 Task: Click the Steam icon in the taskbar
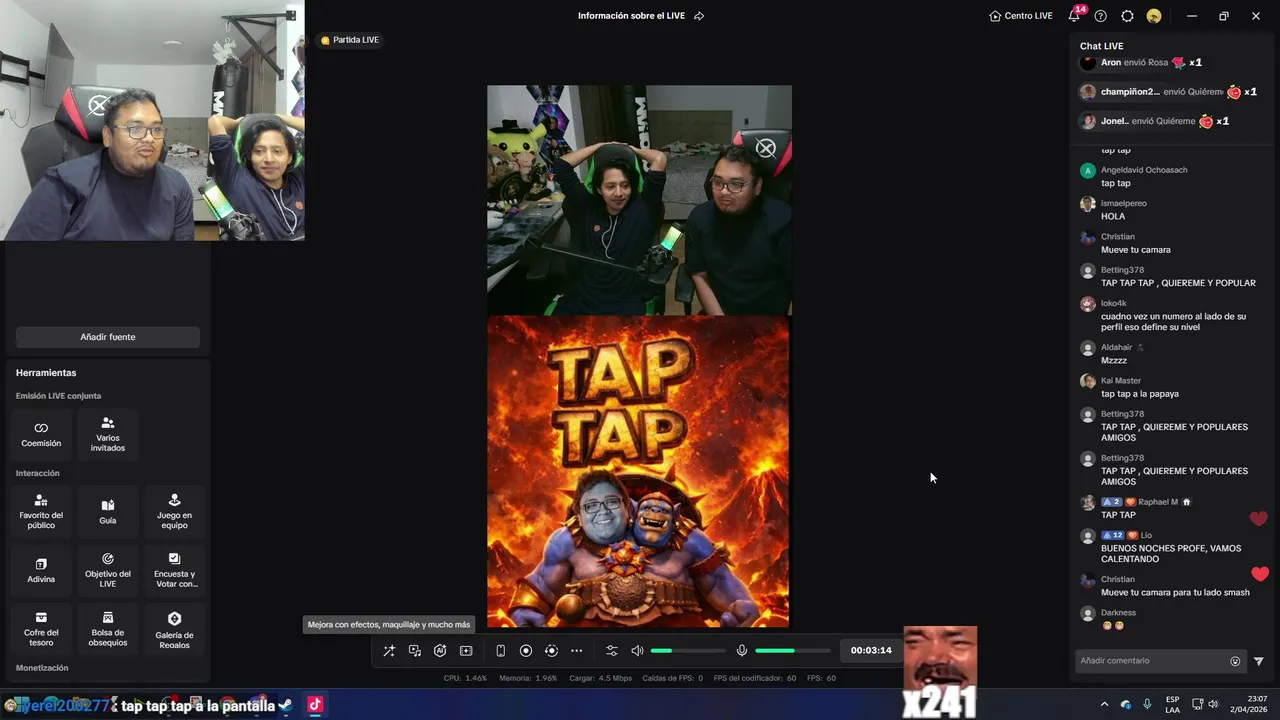[285, 705]
